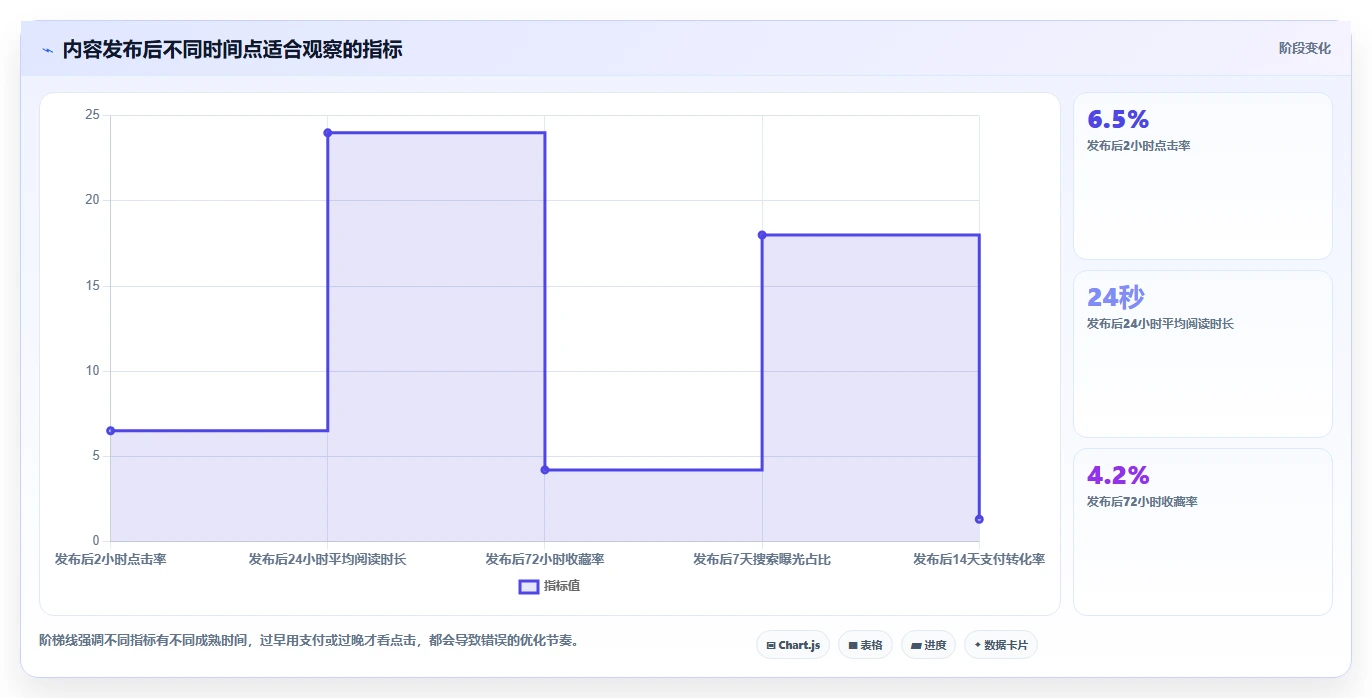Click the 阶段变化 label in the header
The width and height of the screenshot is (1372, 698).
point(1304,48)
